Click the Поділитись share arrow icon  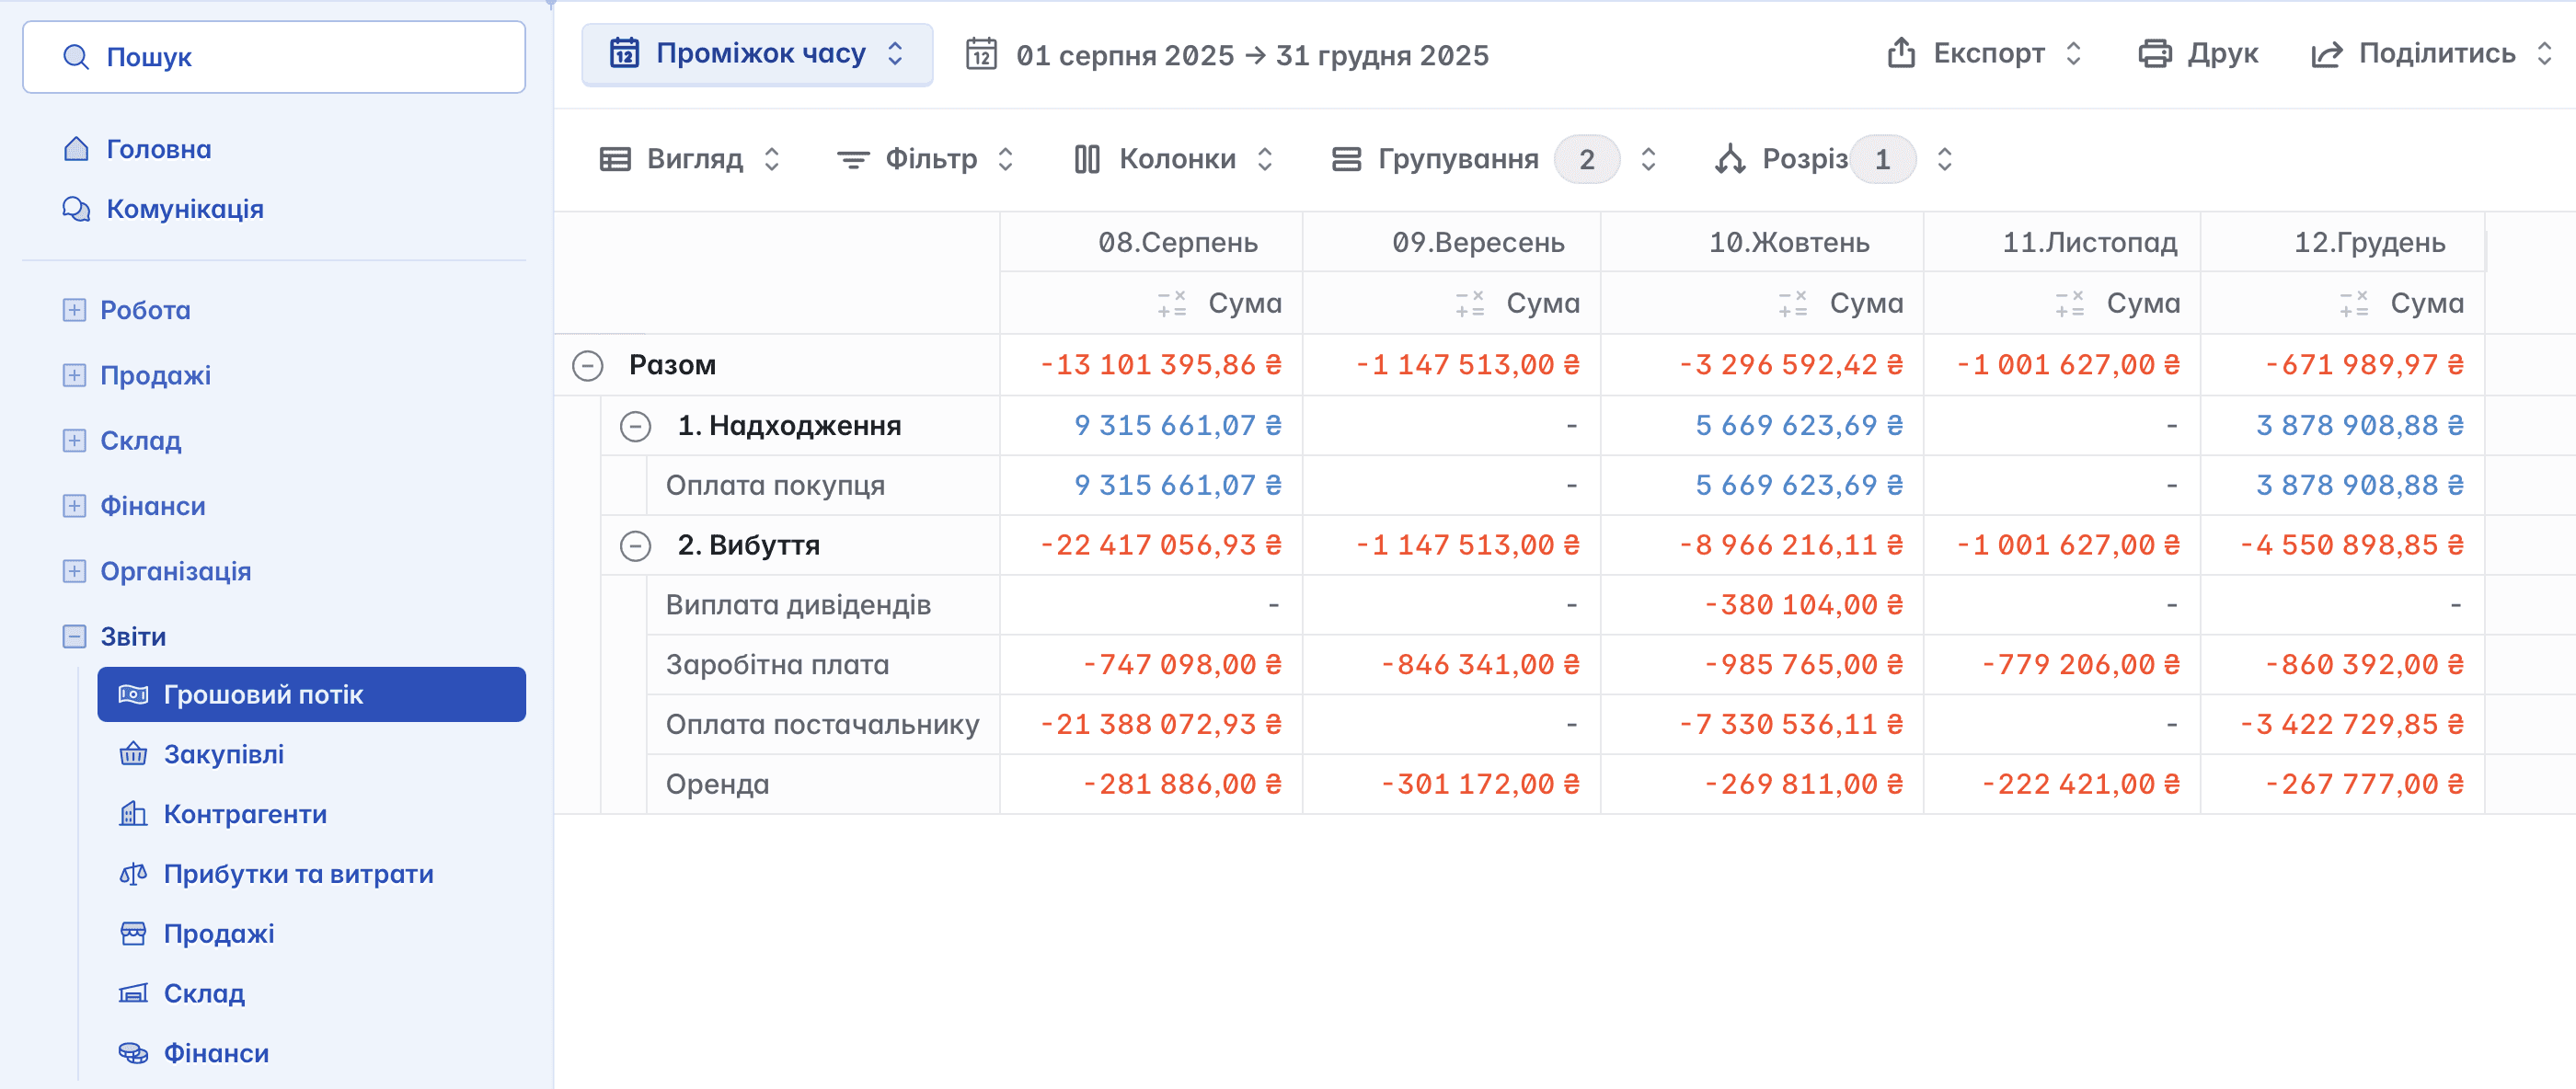click(2326, 54)
